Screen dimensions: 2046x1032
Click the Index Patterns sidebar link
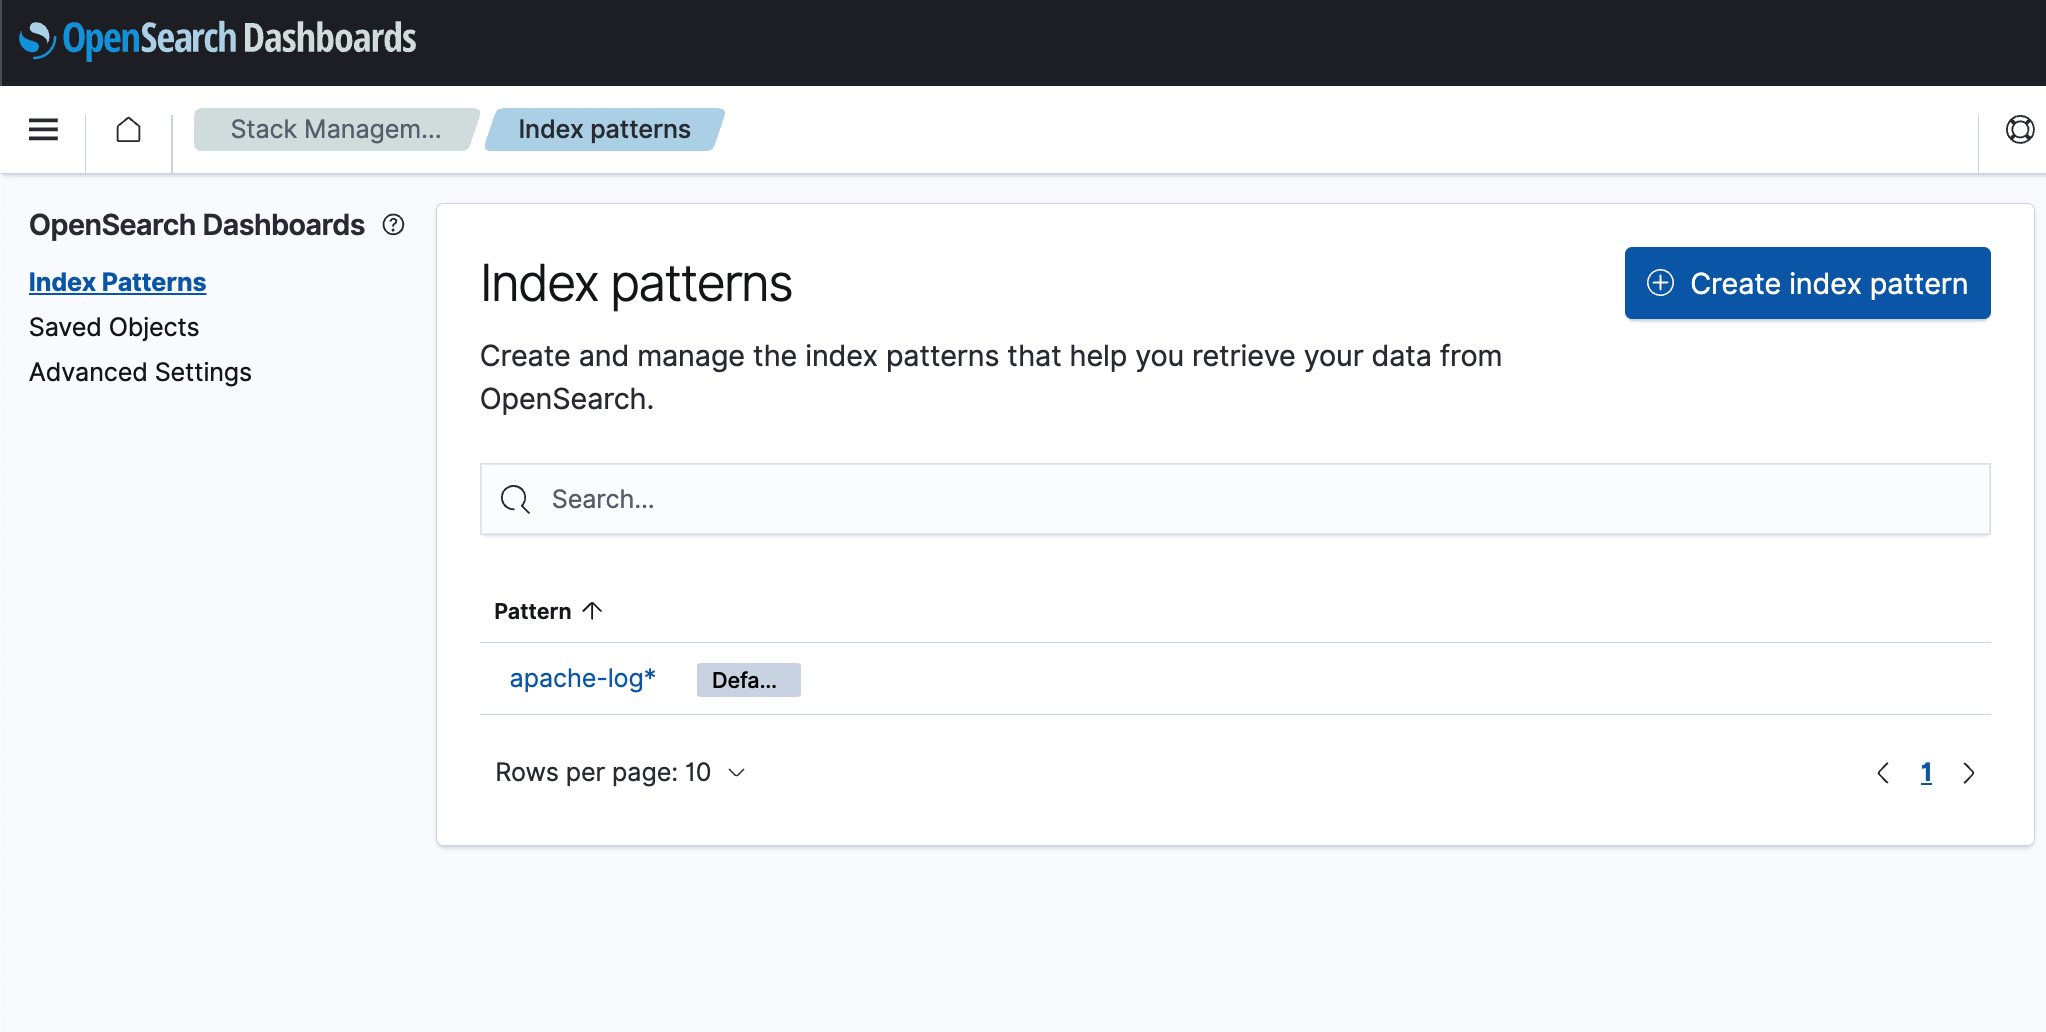tap(117, 282)
